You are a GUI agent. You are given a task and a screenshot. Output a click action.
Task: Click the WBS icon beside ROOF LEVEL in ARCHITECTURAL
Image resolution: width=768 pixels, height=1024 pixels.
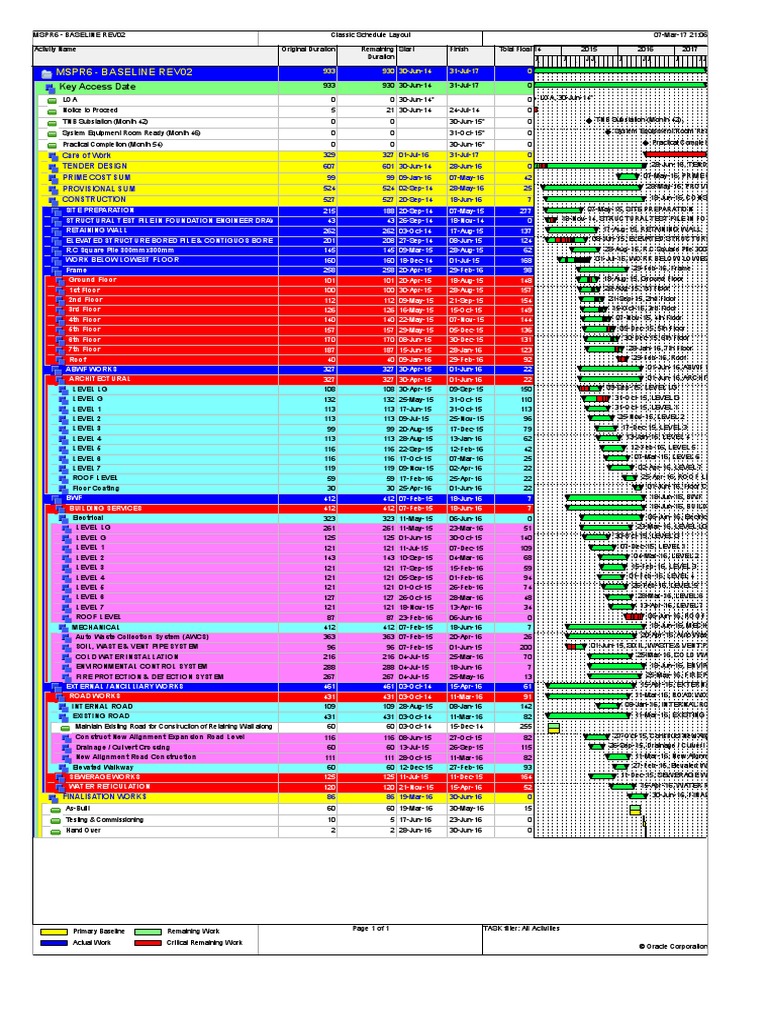point(63,479)
